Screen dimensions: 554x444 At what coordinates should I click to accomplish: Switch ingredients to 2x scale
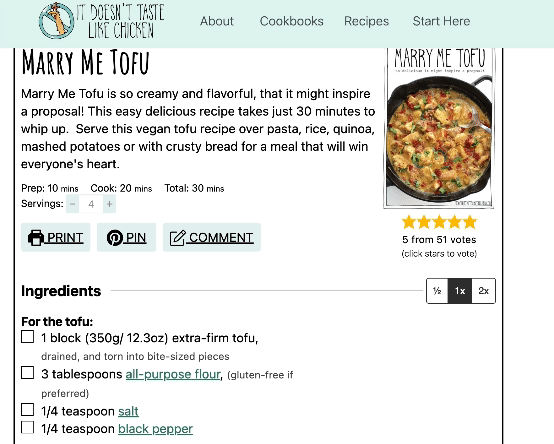(483, 291)
